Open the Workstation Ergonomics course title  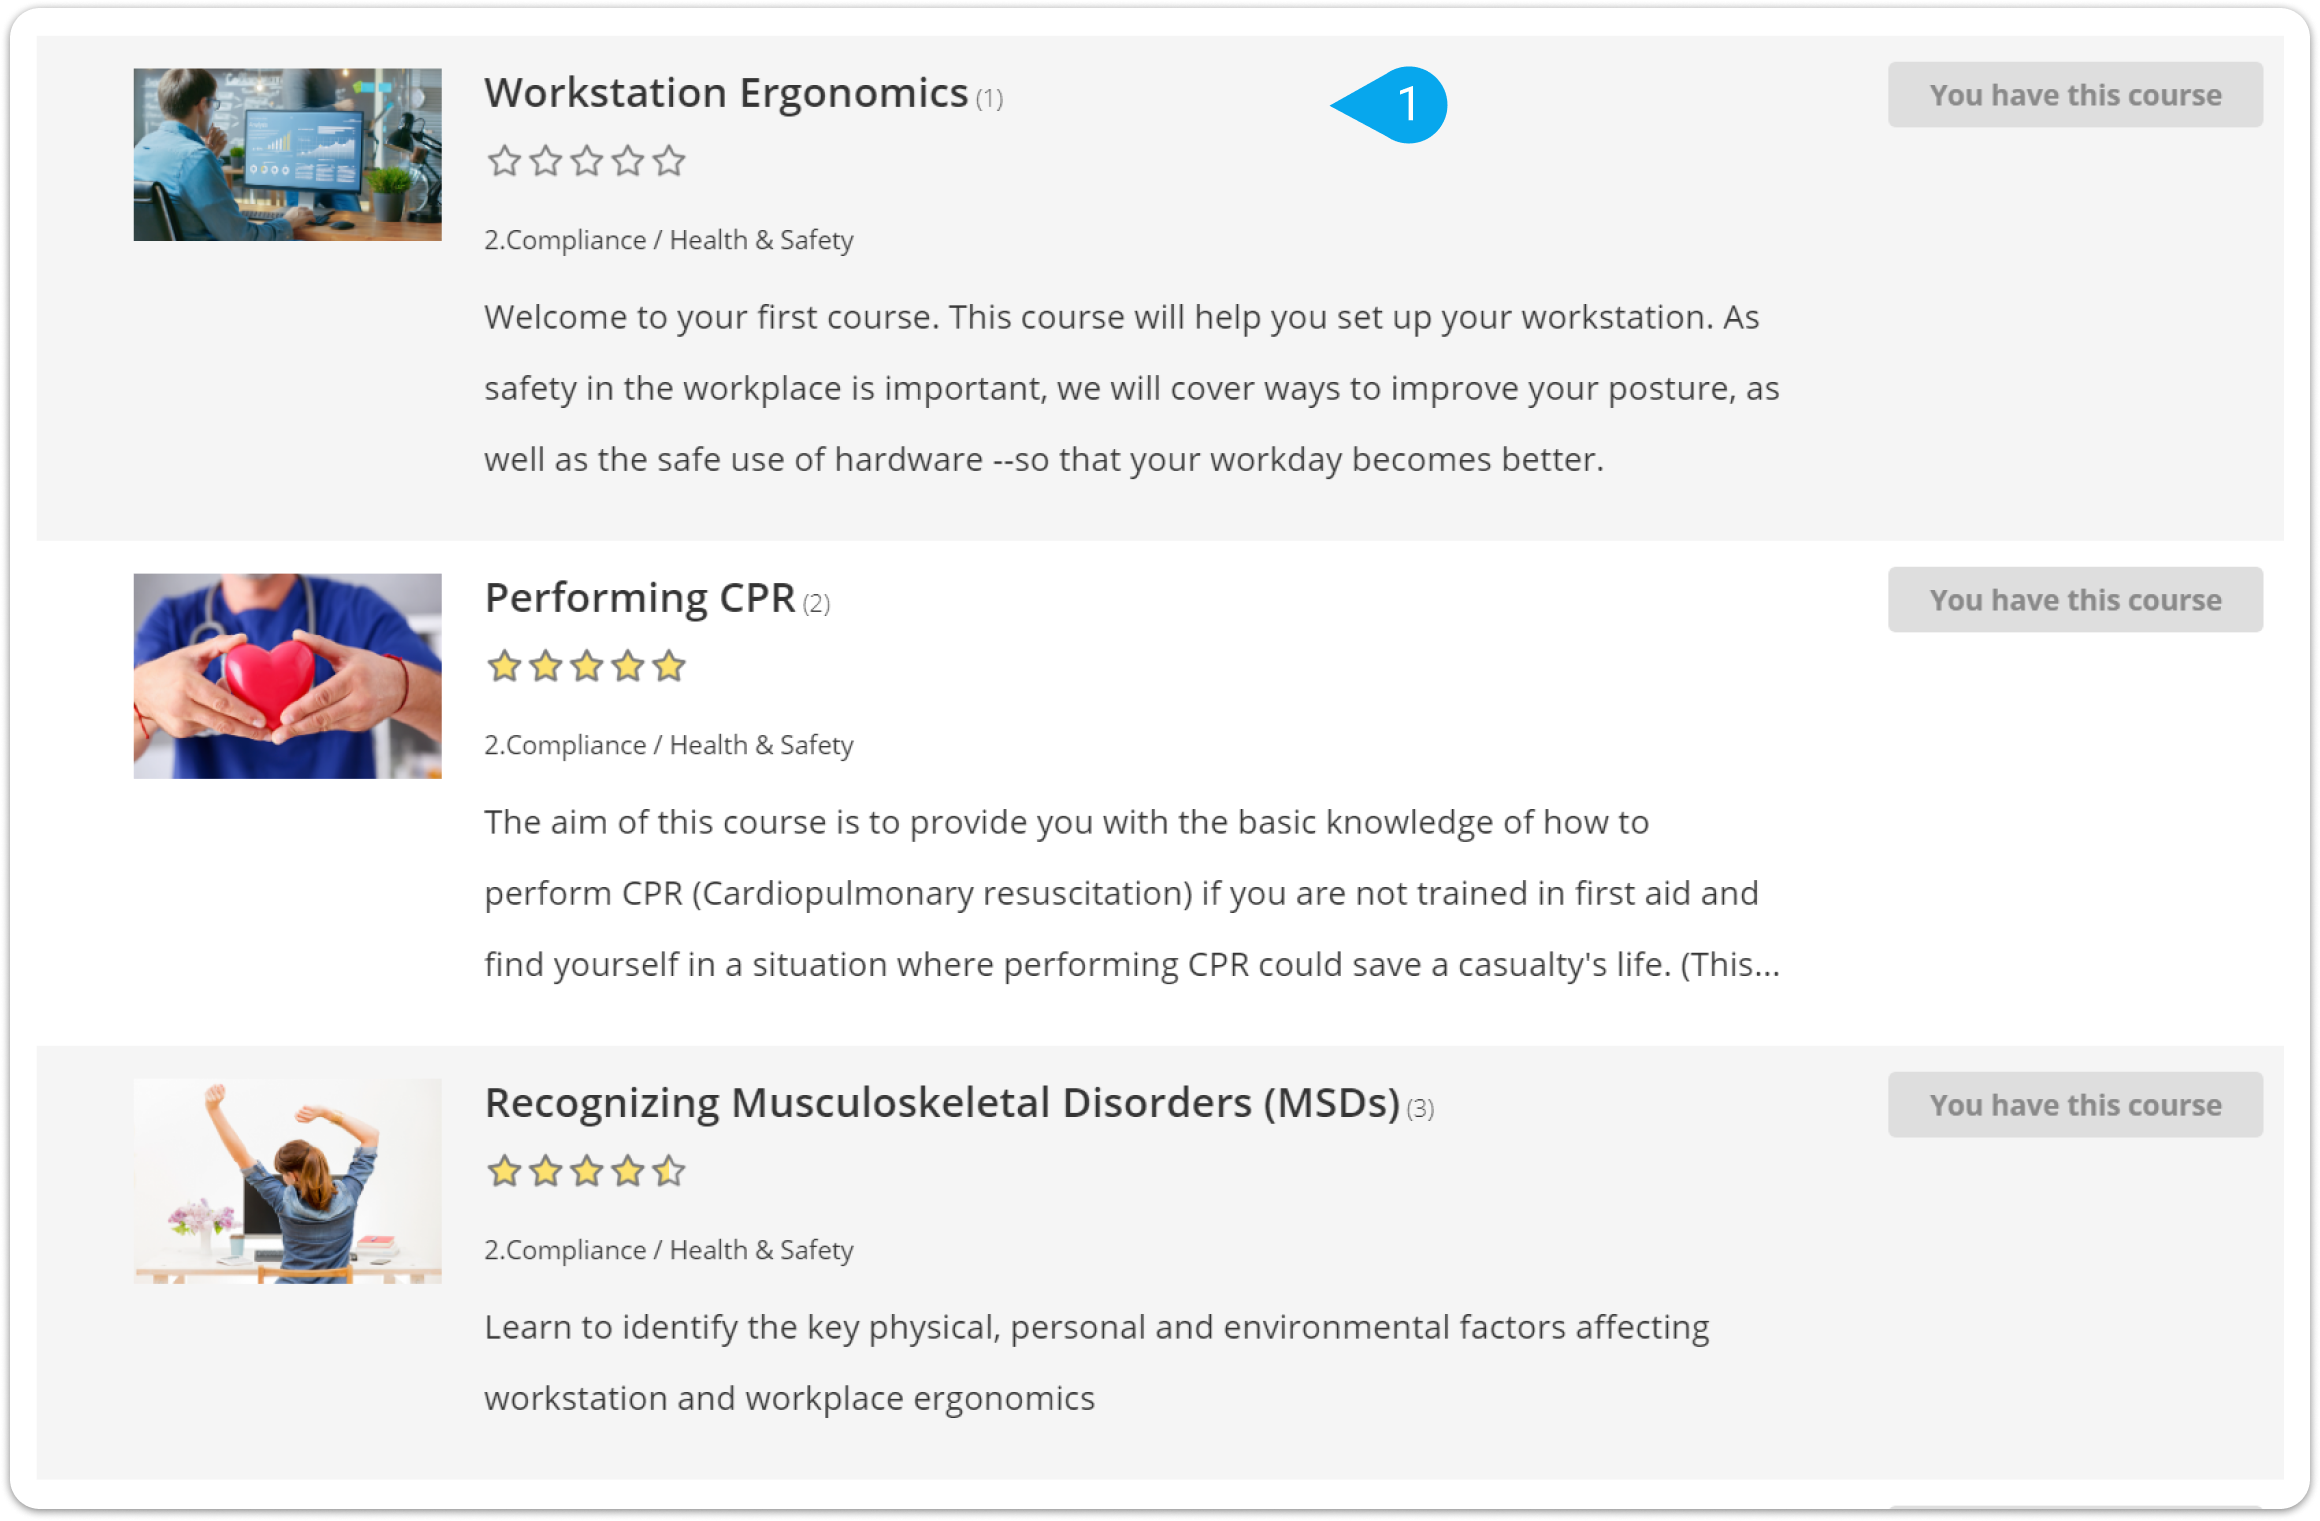(726, 93)
